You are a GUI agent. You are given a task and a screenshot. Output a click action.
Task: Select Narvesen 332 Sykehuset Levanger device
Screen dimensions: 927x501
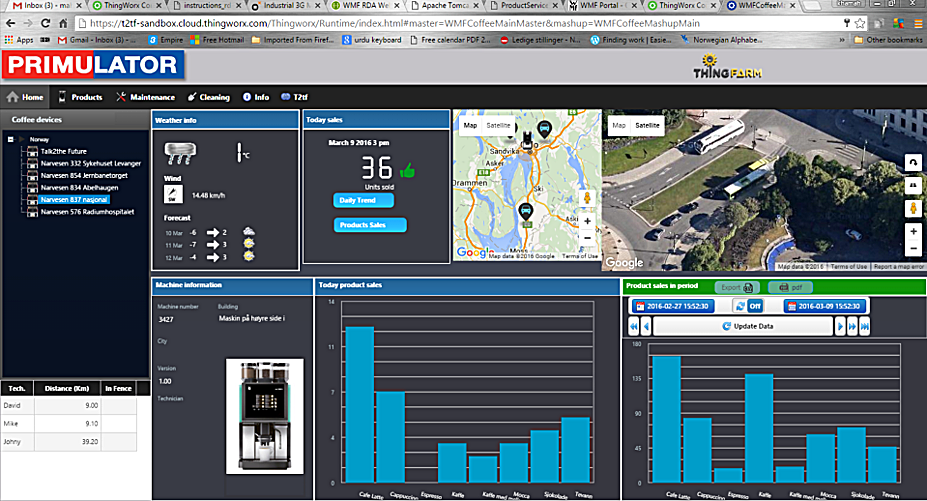(90, 163)
